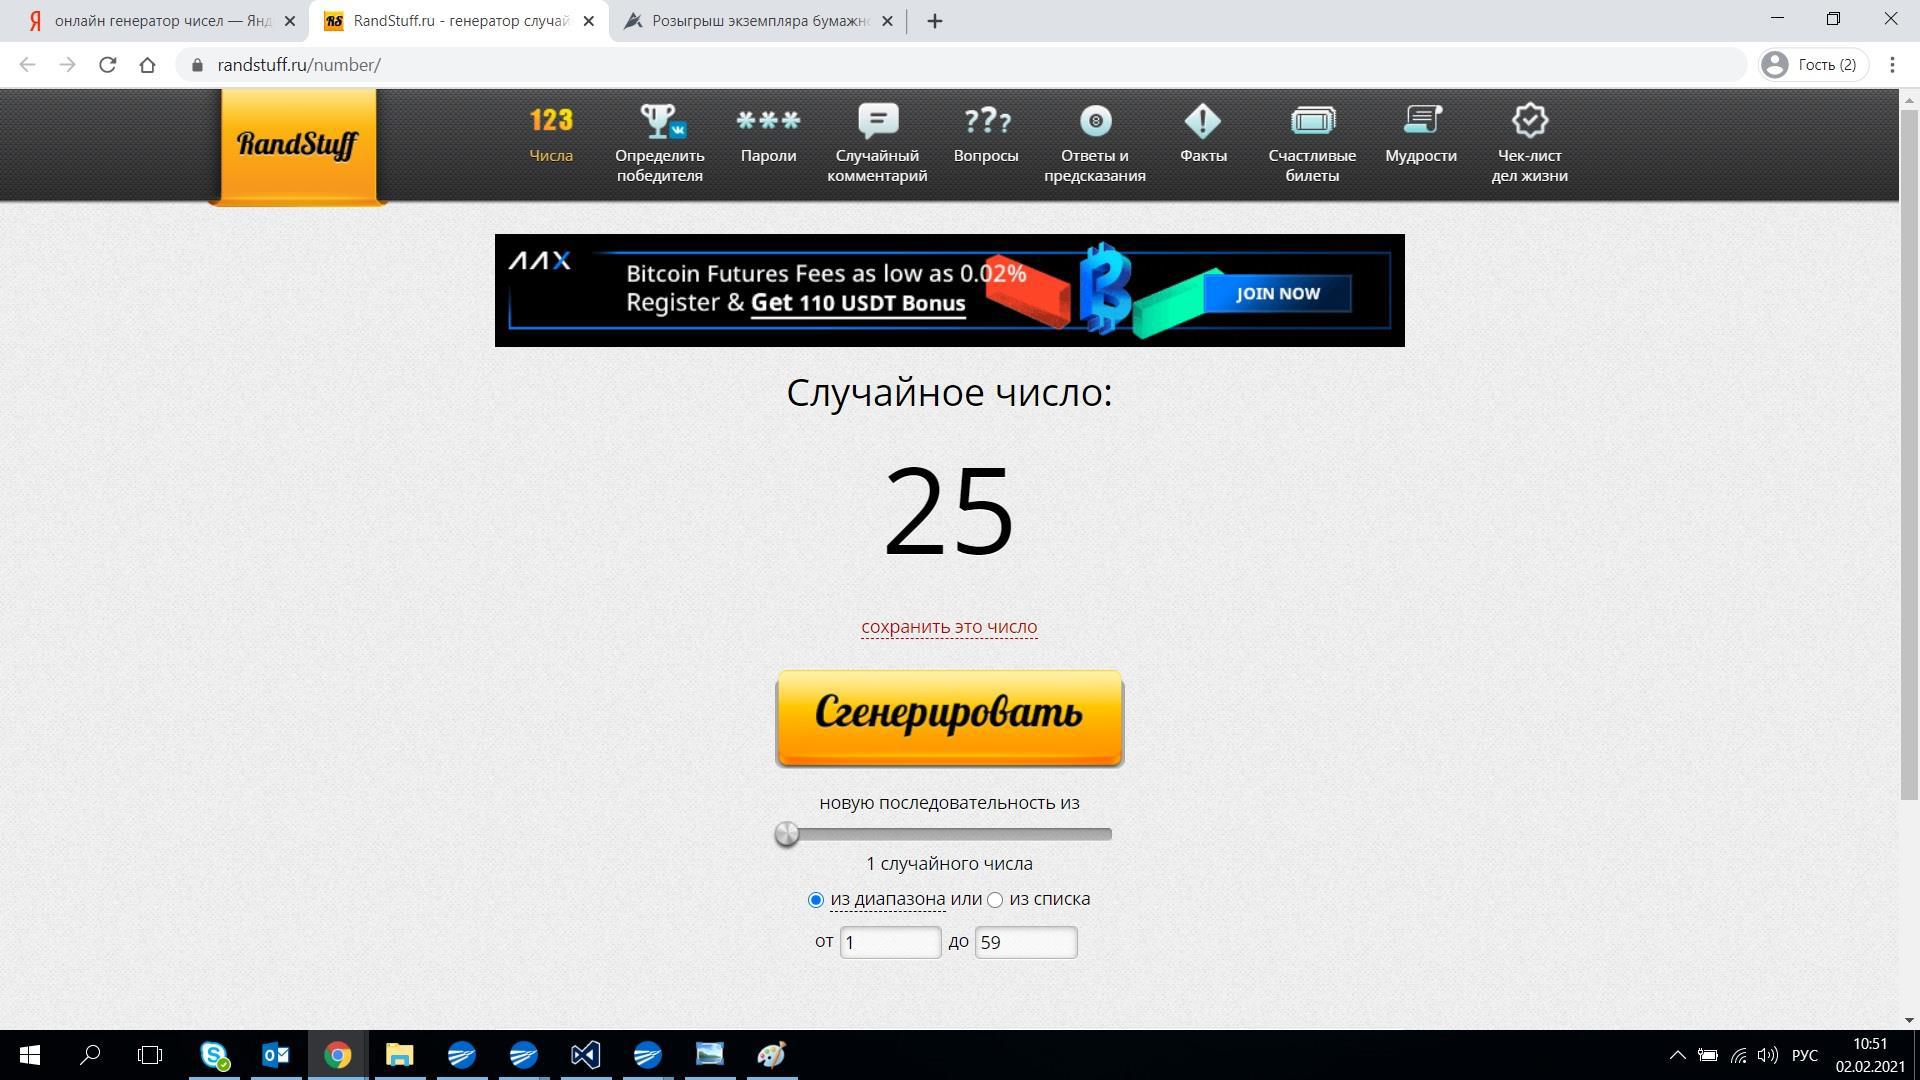Select the 'из списка' radio button
The height and width of the screenshot is (1080, 1920).
[x=995, y=900]
